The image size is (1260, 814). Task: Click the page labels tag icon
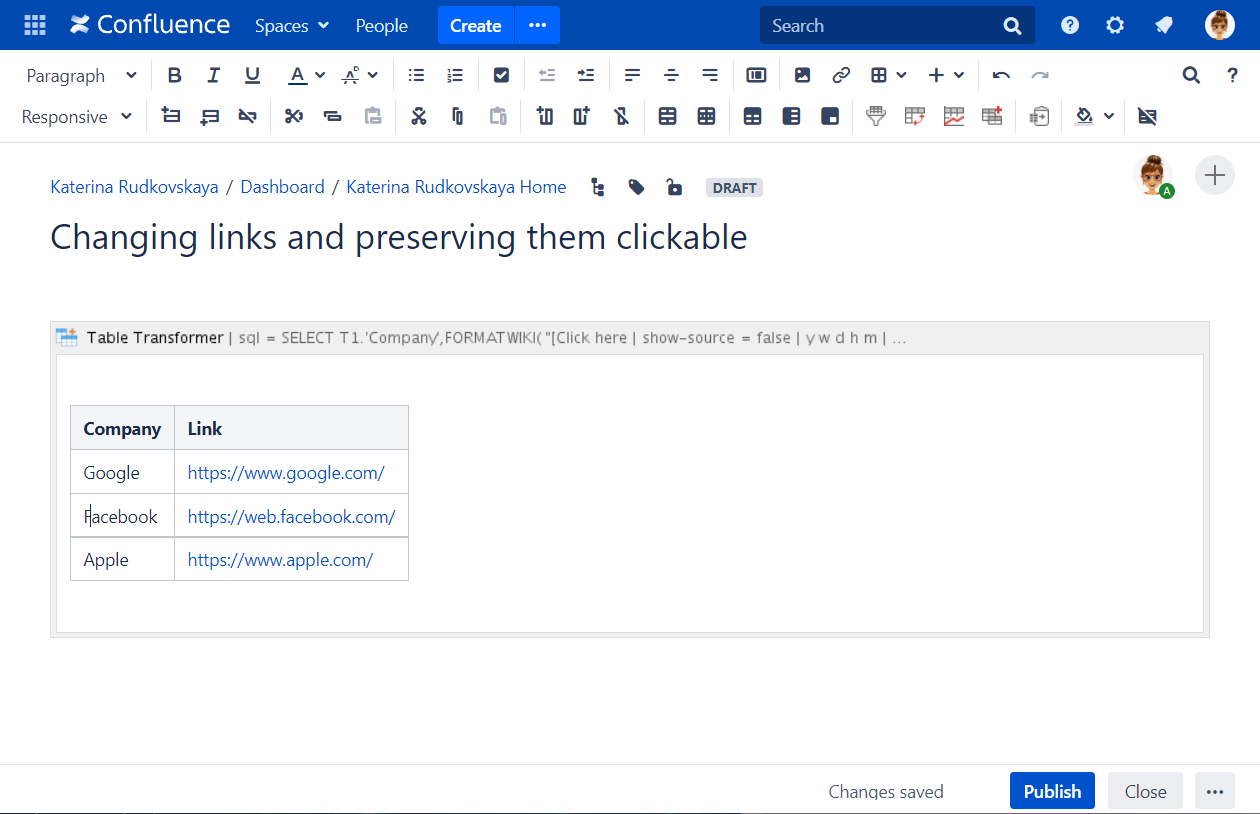point(636,187)
